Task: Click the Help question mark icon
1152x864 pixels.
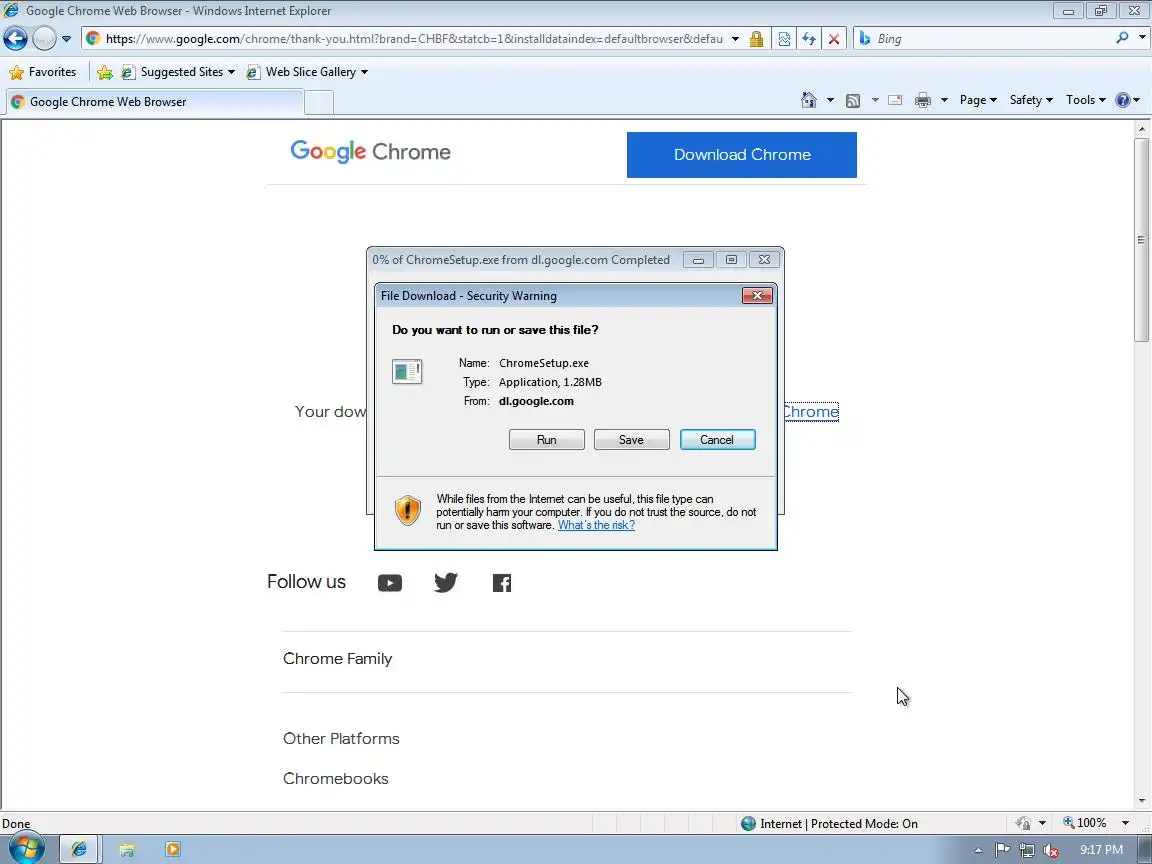Action: [x=1123, y=100]
